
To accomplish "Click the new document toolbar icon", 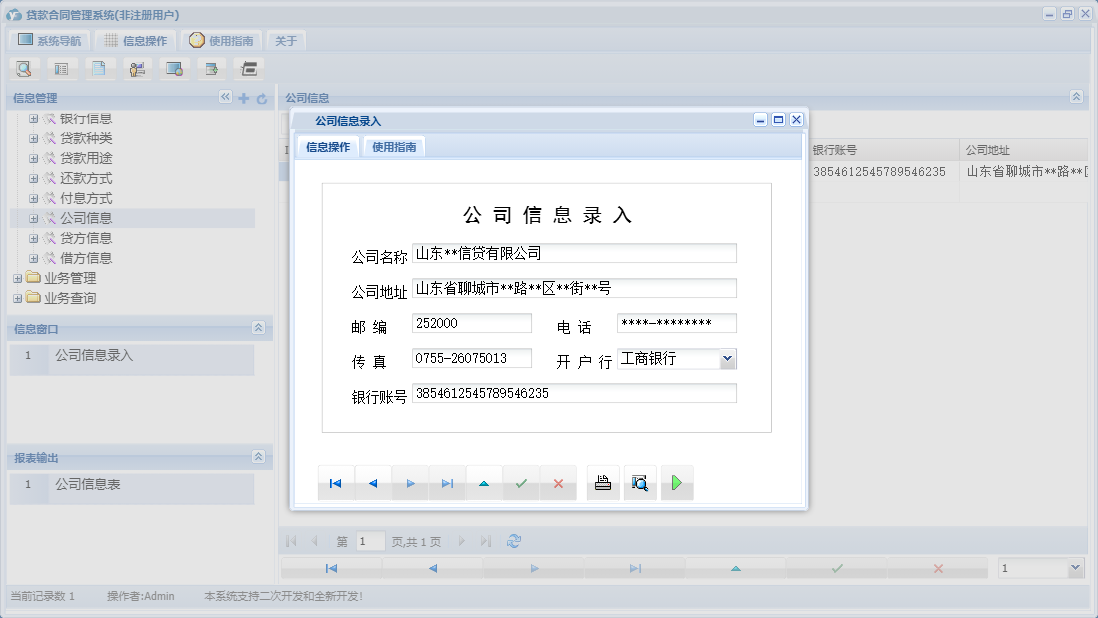I will pos(100,68).
